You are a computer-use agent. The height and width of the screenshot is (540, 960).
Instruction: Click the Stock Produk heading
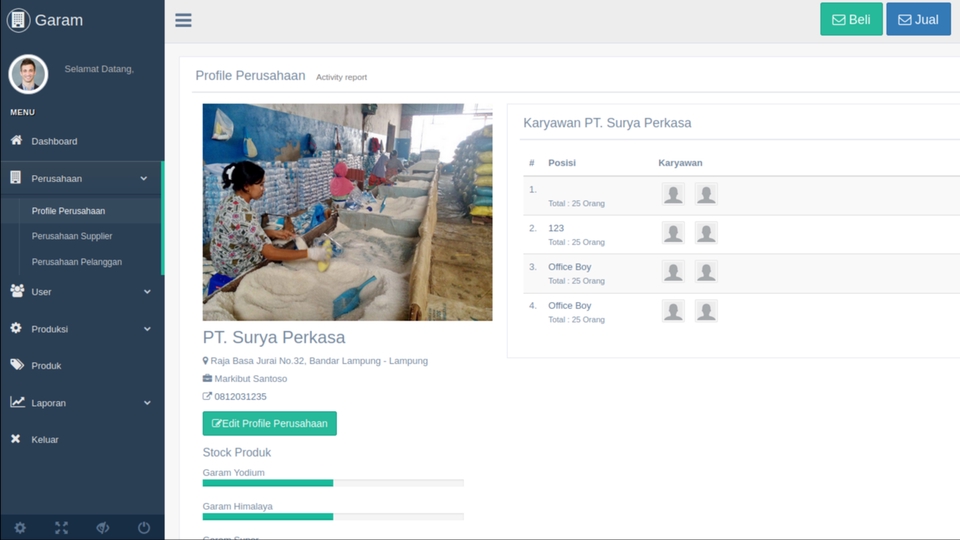pyautogui.click(x=236, y=452)
